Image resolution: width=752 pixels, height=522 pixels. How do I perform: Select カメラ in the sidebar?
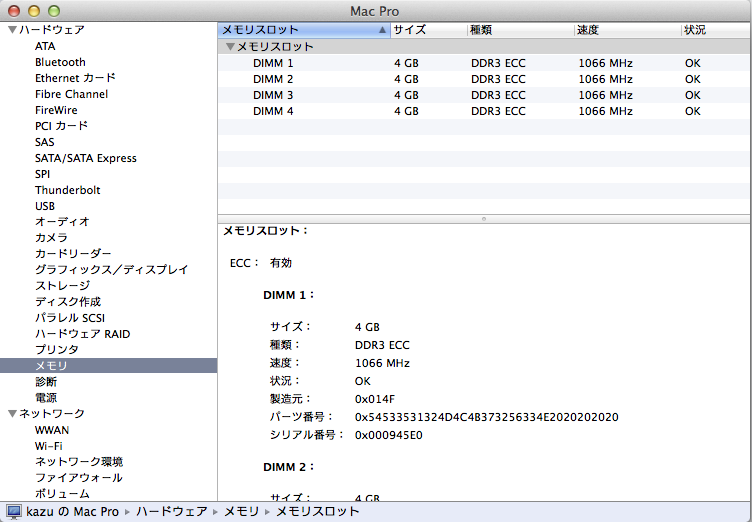tap(51, 237)
